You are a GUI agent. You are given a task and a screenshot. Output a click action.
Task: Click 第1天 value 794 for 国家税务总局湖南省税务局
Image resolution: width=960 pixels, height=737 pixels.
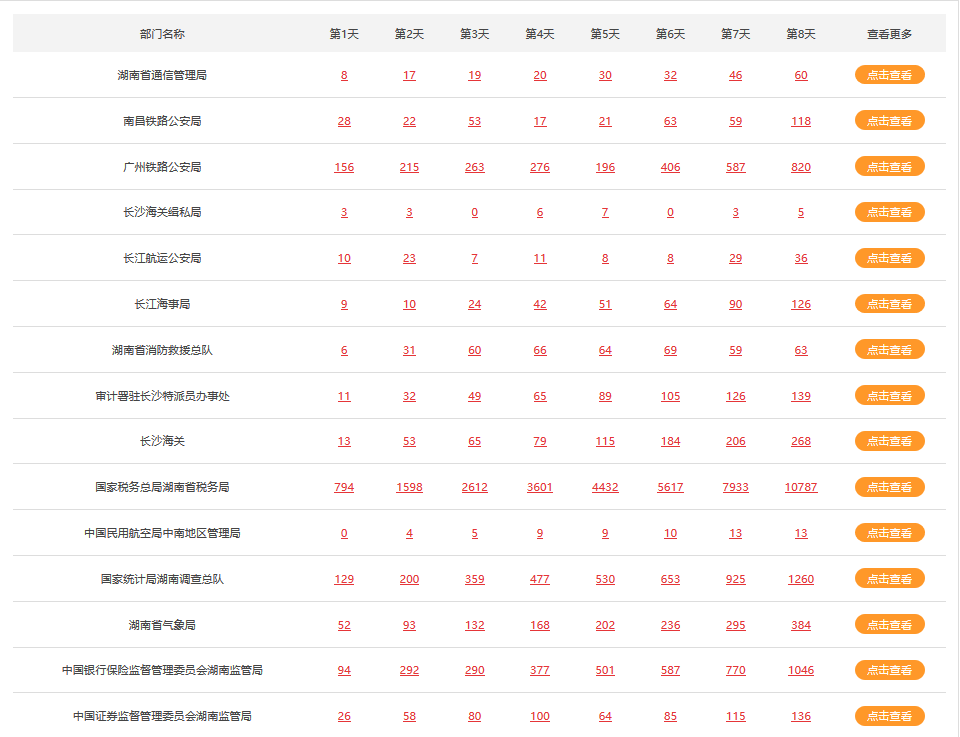tap(344, 487)
